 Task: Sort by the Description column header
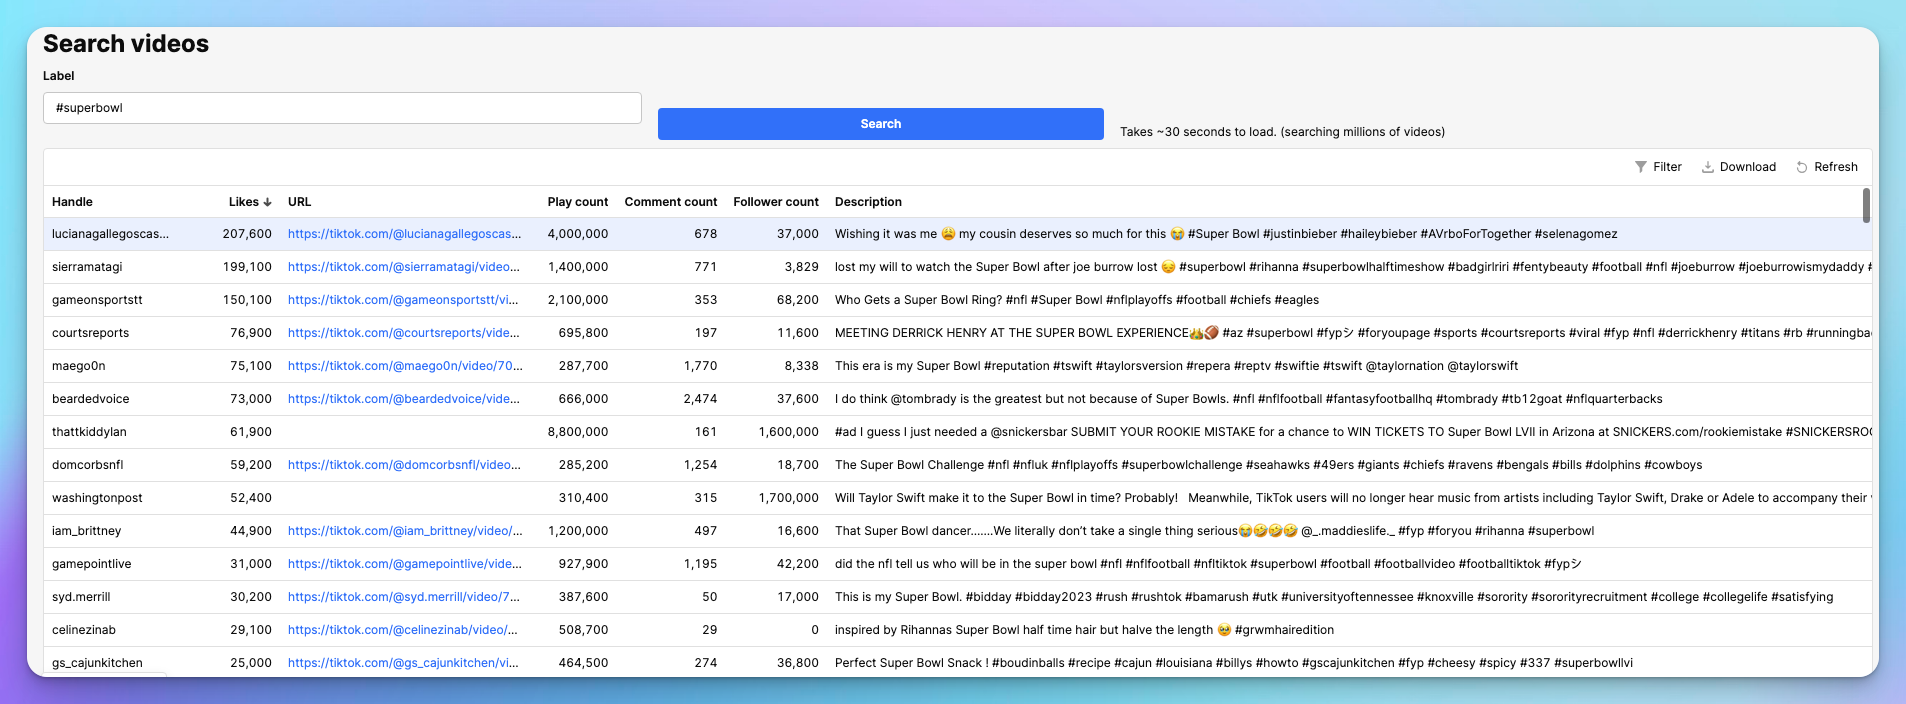point(868,202)
